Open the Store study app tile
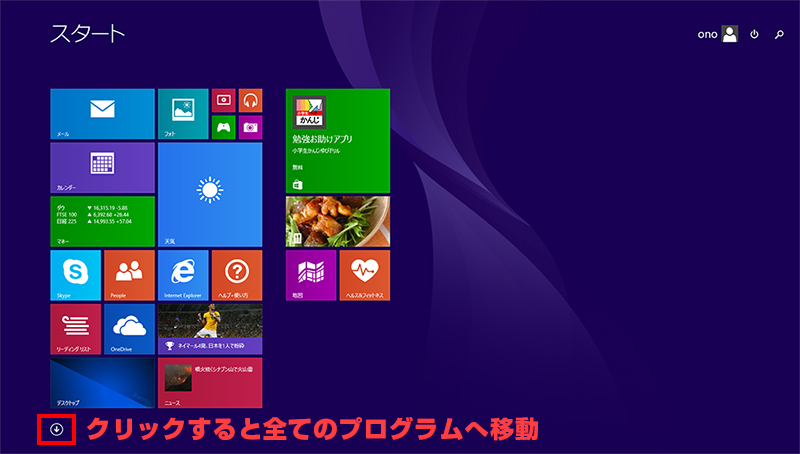 point(338,141)
